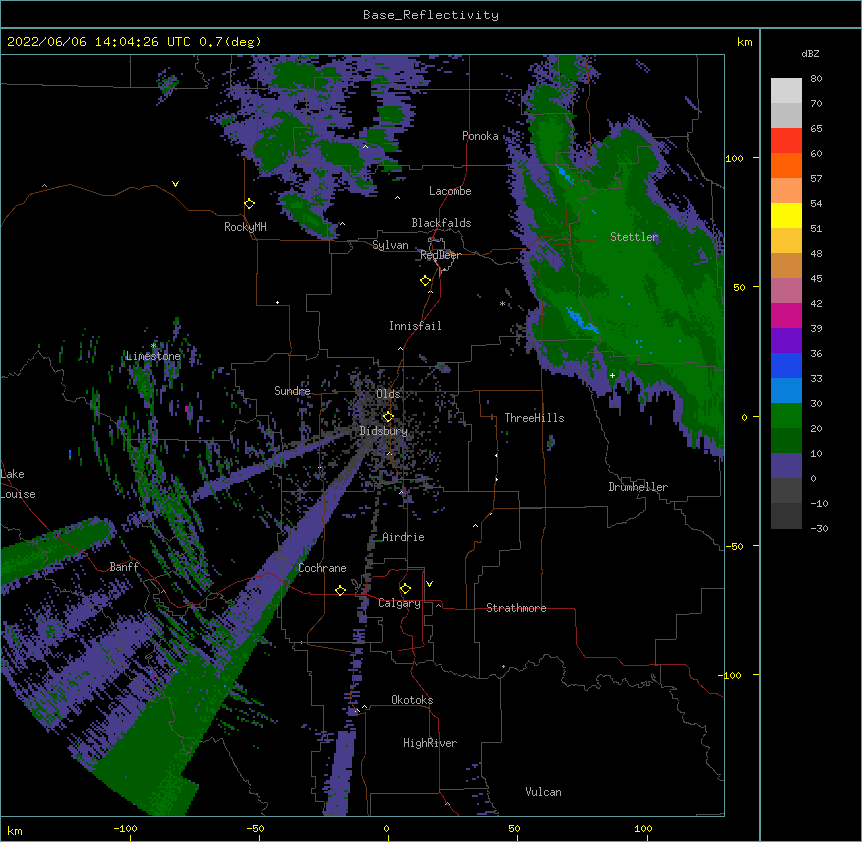Click the HighRiver label
The width and height of the screenshot is (862, 842).
[x=430, y=743]
